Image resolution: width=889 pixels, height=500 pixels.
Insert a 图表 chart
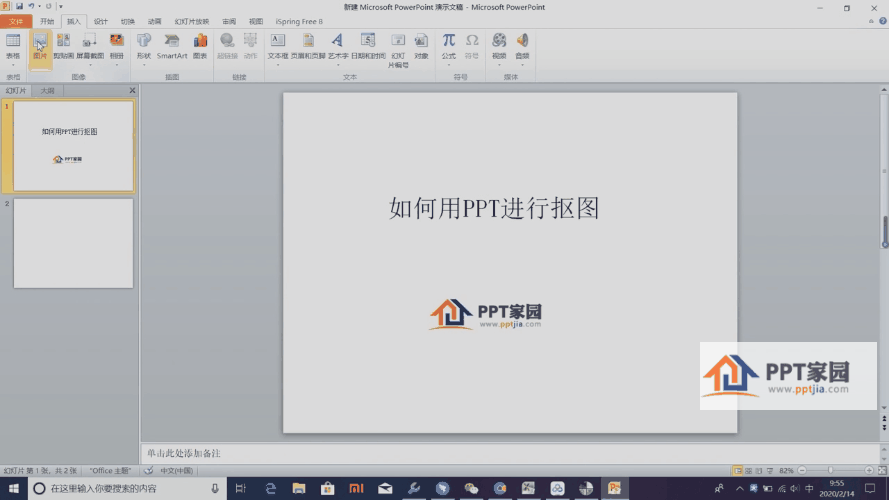(200, 46)
